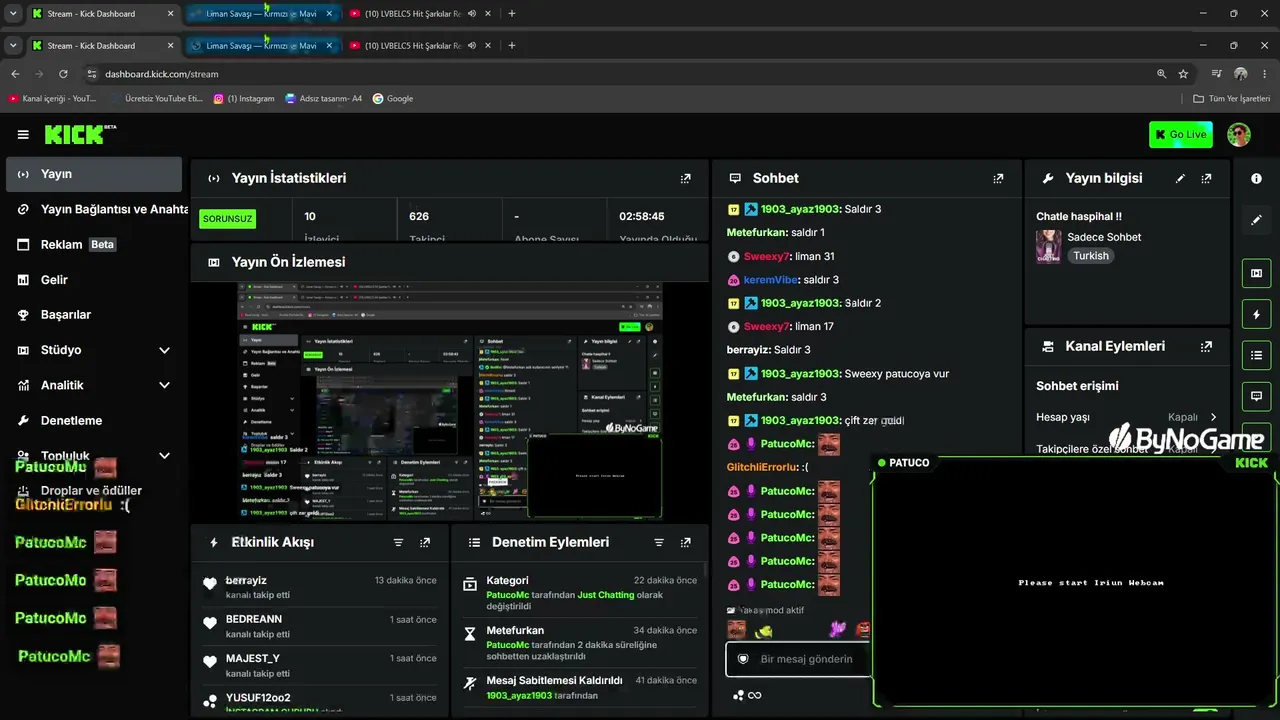Expand the Topluluk sidebar section
The image size is (1280, 720).
(x=164, y=456)
